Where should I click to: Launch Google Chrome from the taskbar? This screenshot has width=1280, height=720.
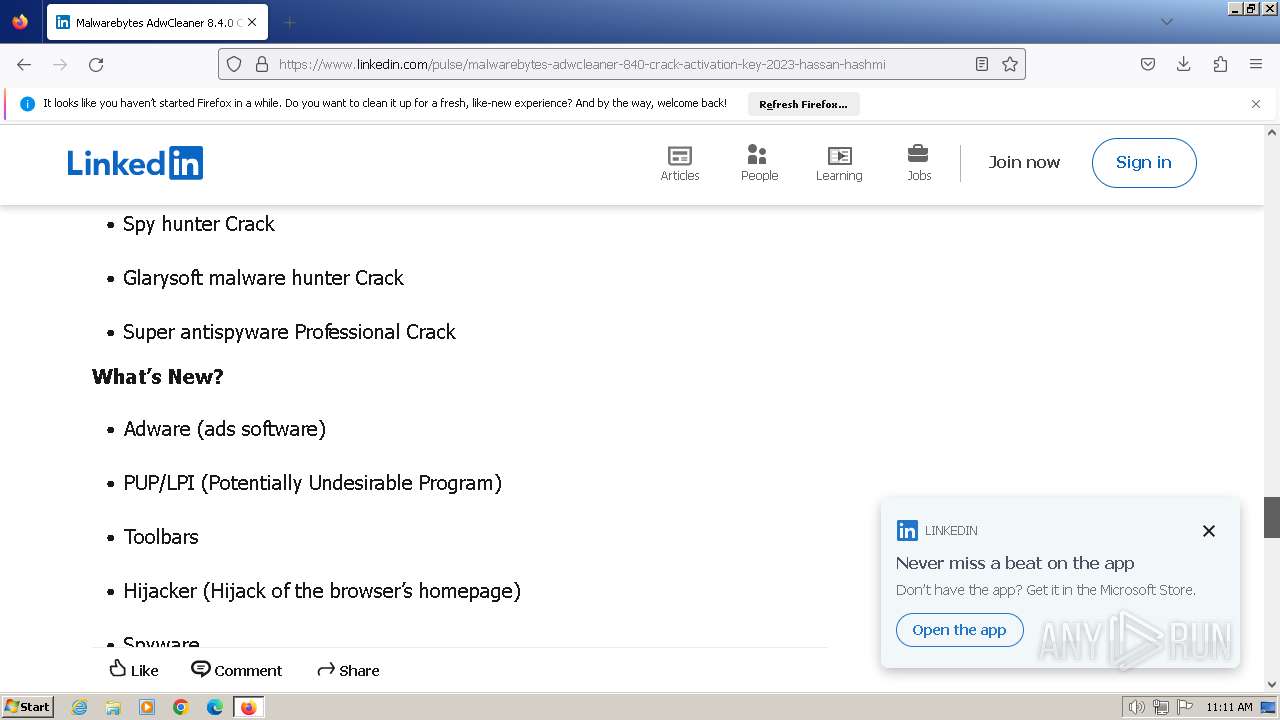point(181,707)
